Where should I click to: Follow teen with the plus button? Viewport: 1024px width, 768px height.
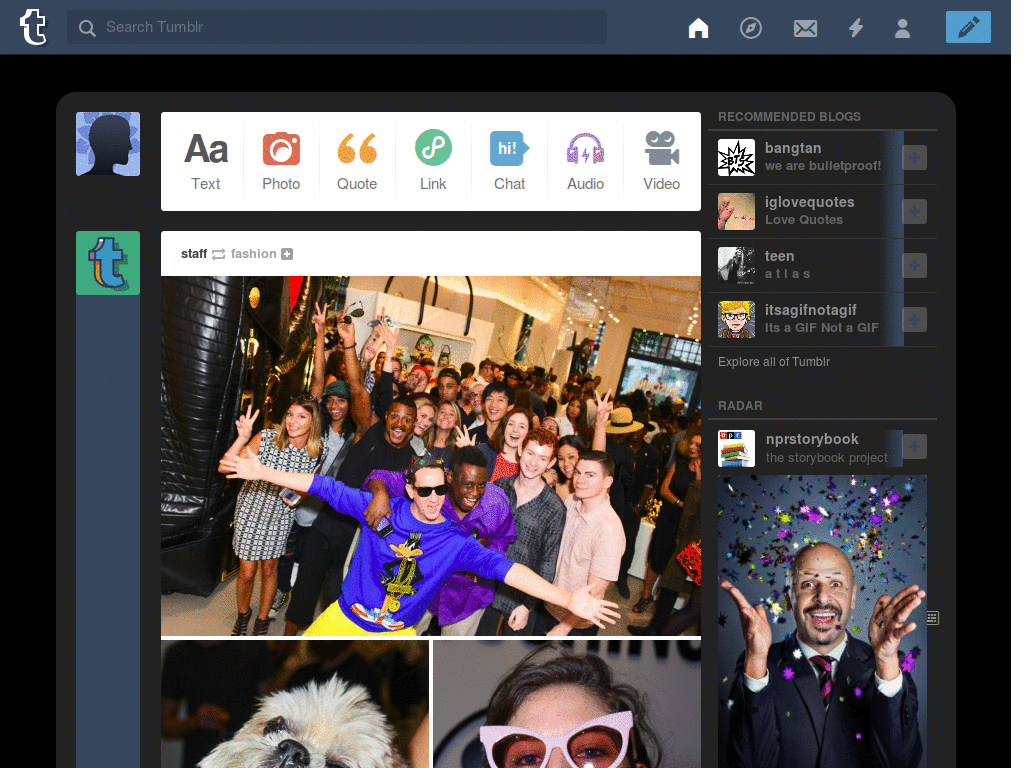914,265
